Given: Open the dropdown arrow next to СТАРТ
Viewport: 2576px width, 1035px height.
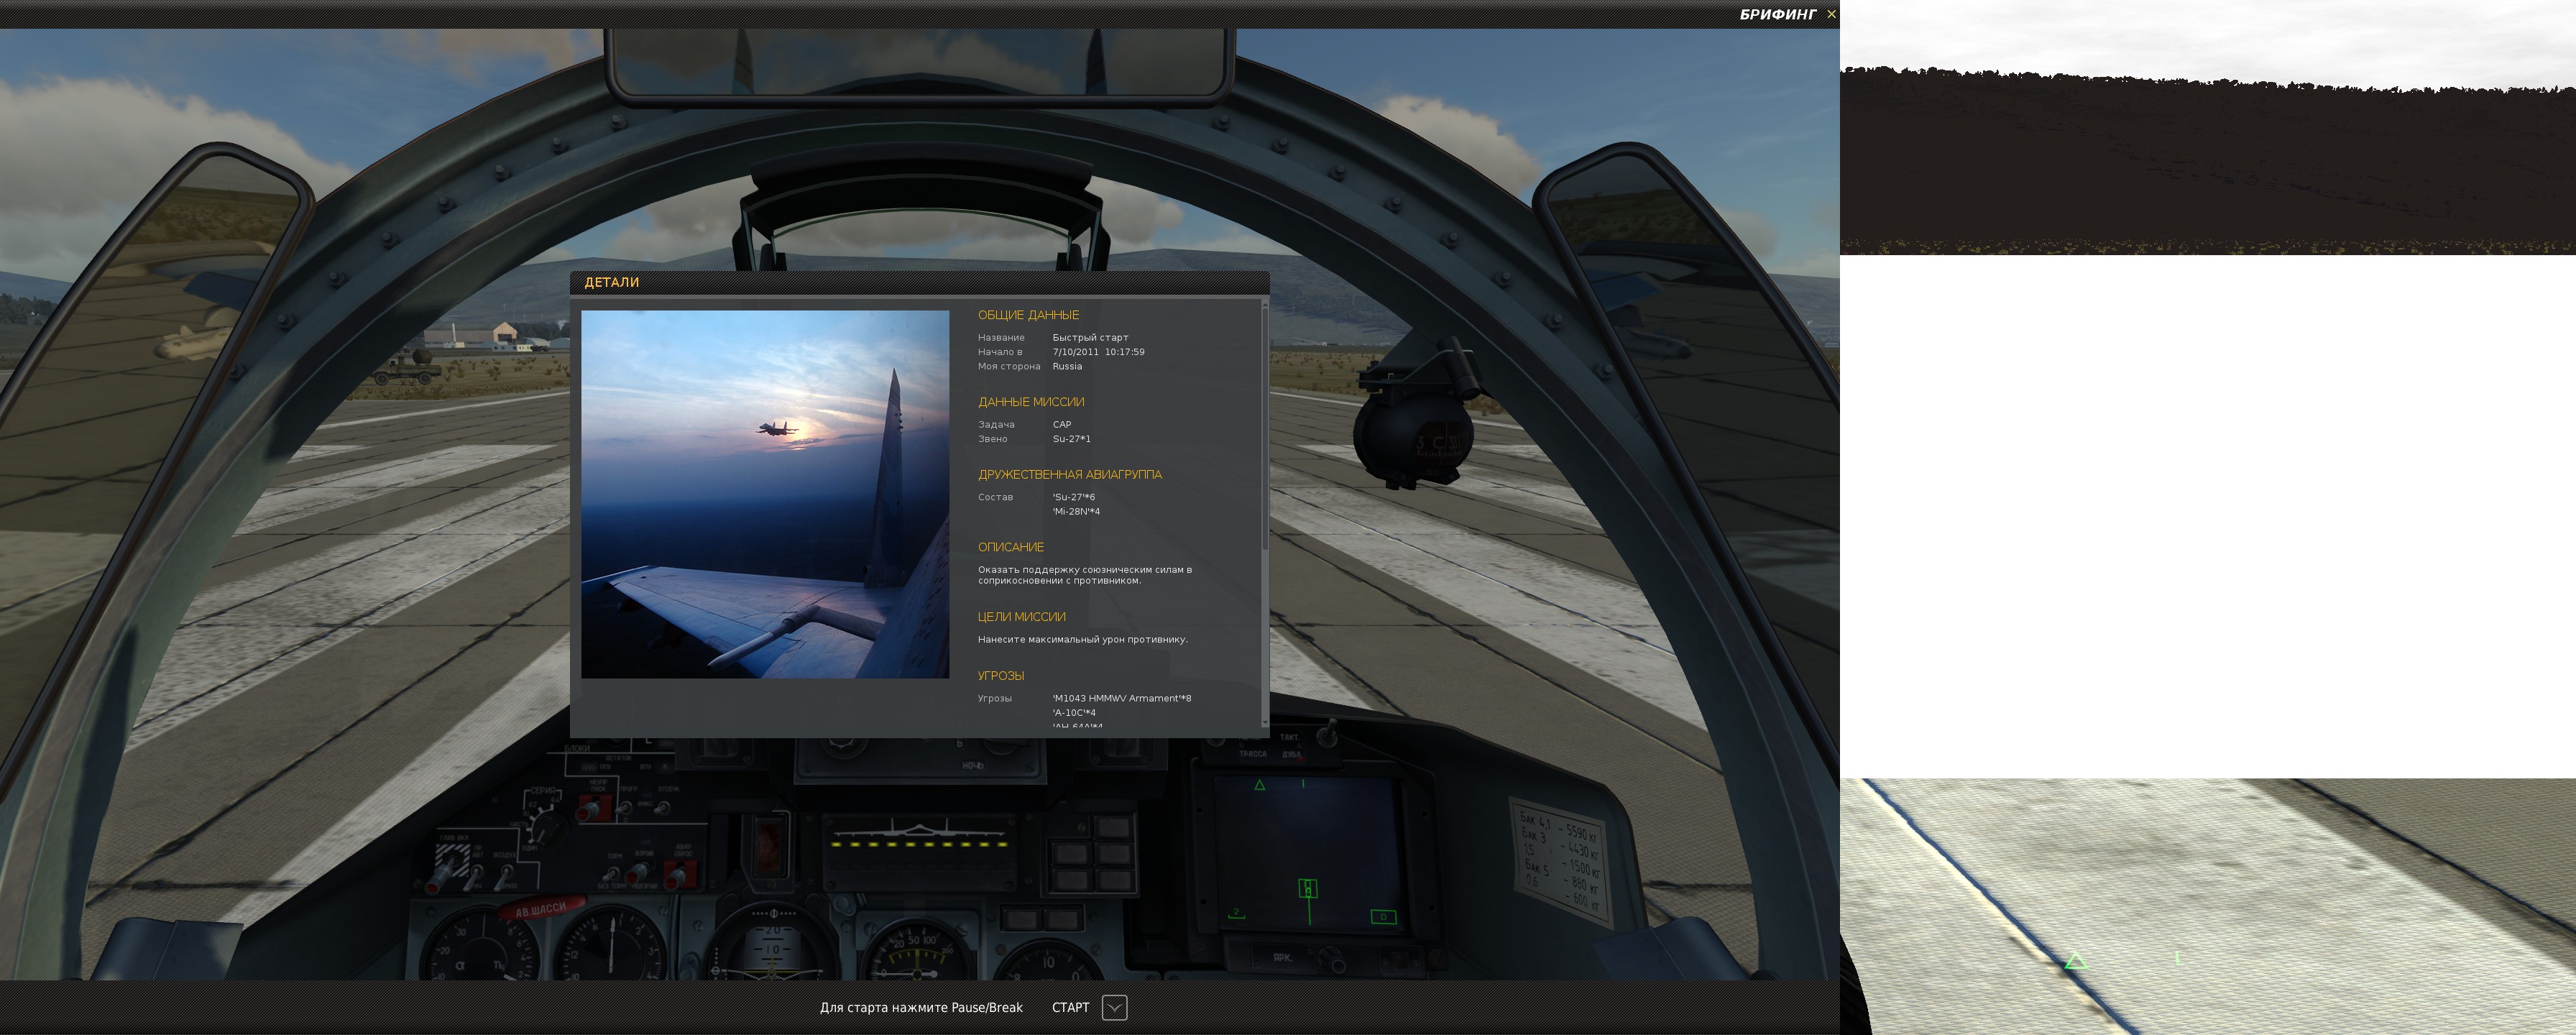Looking at the screenshot, I should [1114, 1007].
